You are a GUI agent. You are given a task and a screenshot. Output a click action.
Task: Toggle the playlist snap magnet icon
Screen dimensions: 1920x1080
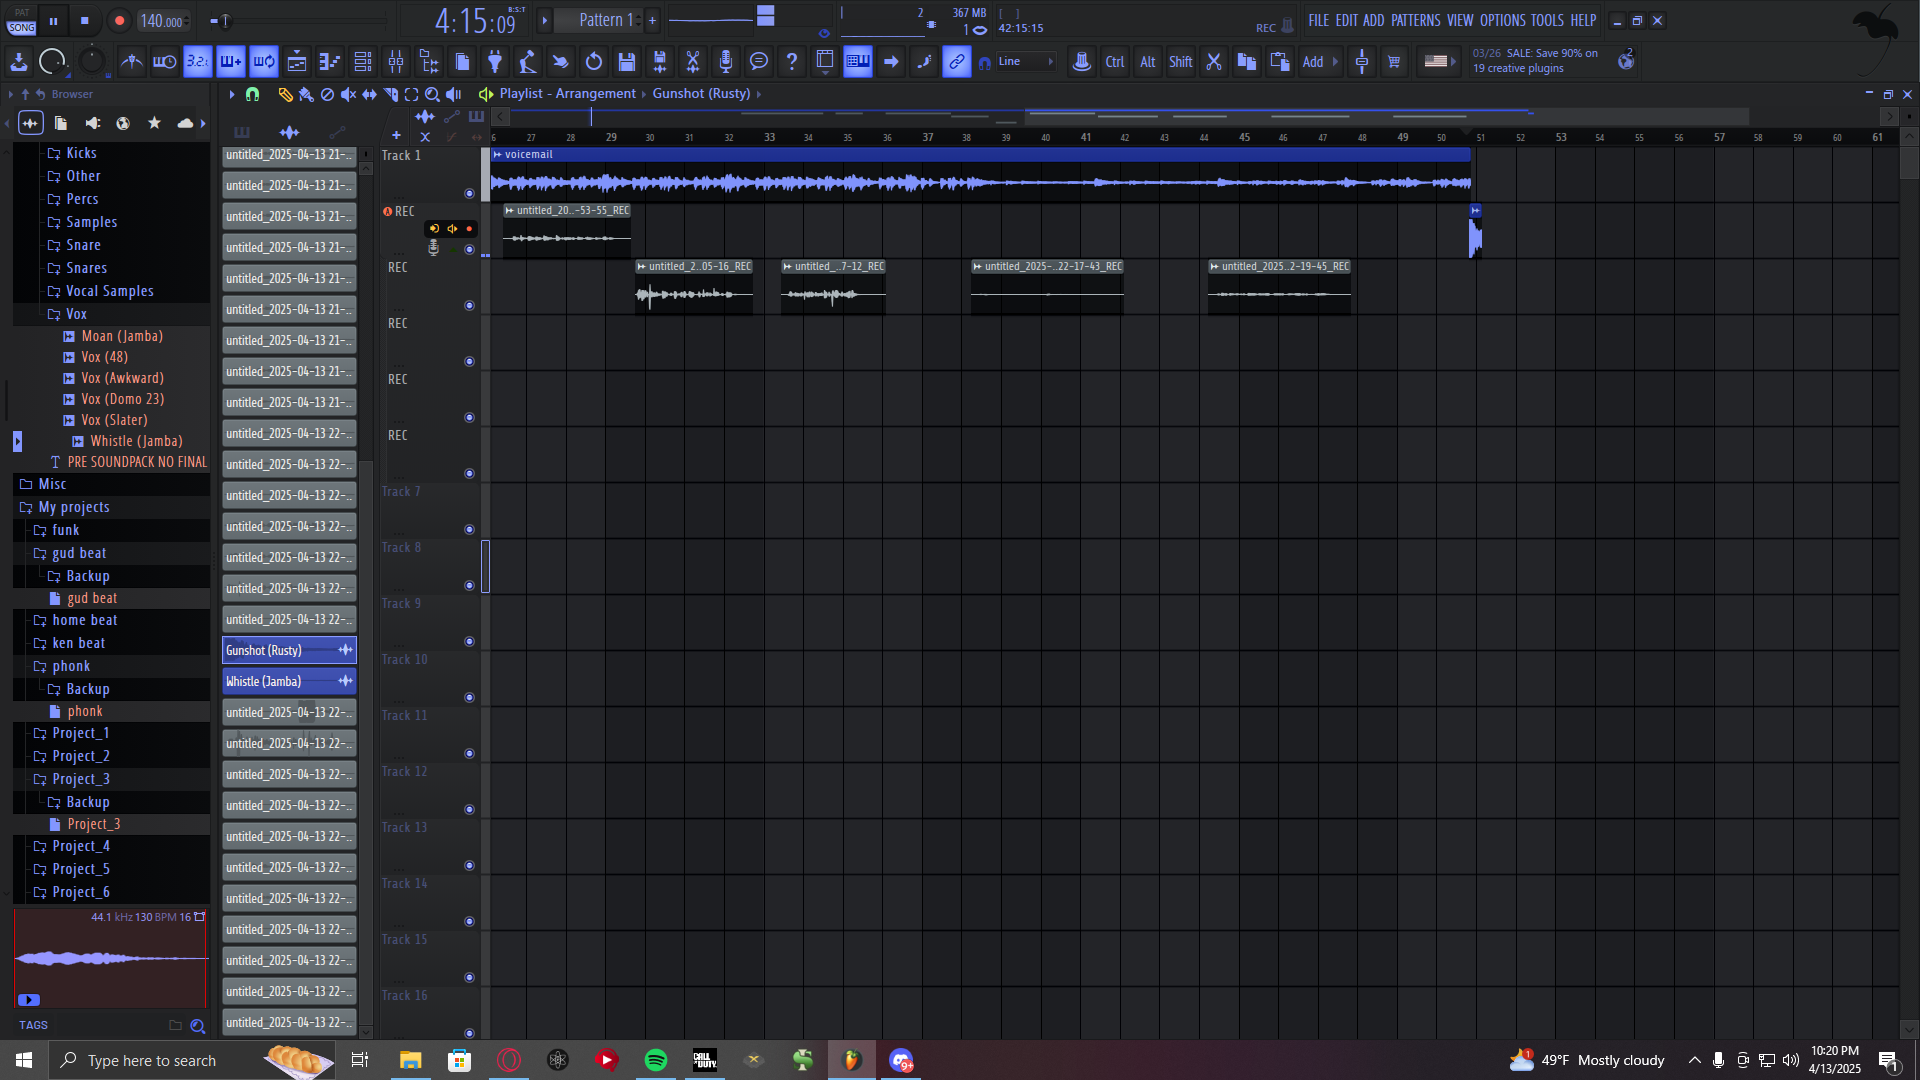252,94
